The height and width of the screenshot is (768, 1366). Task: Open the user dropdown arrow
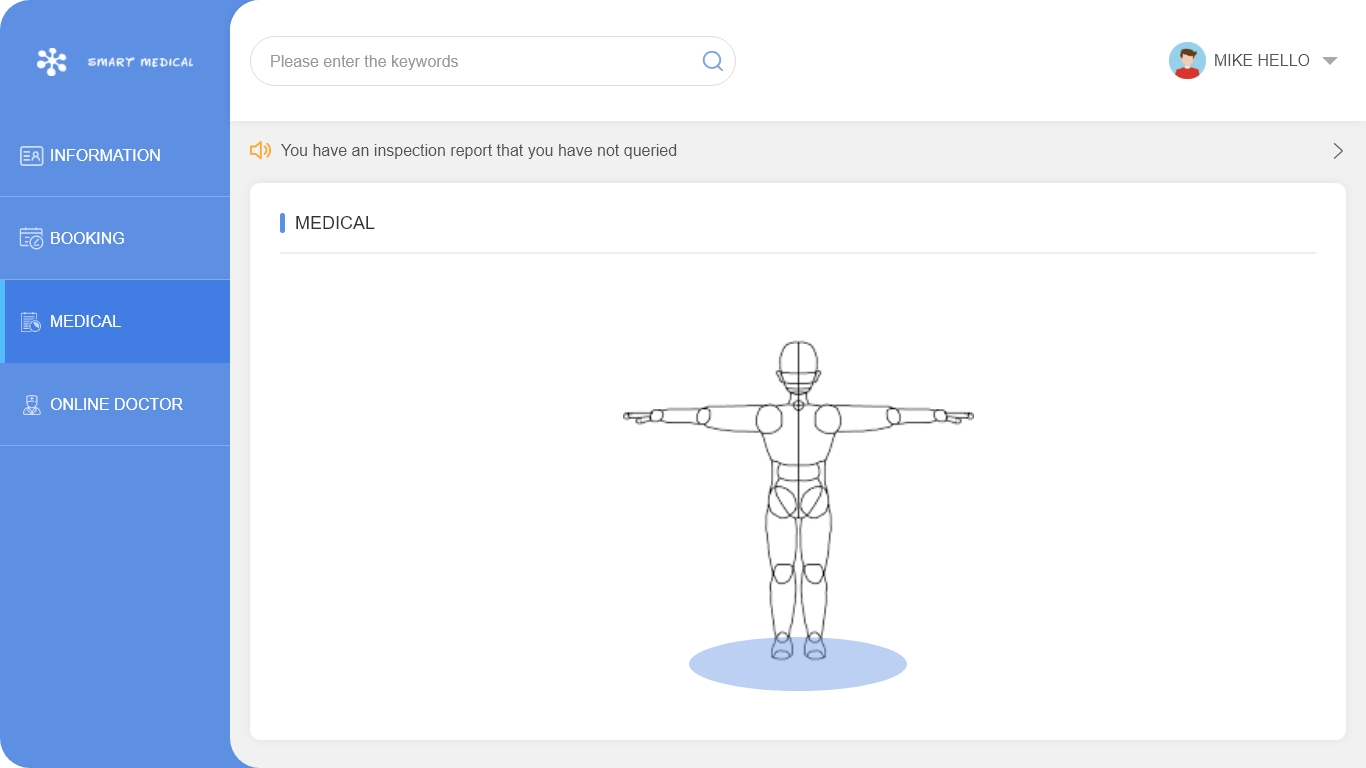[1330, 61]
